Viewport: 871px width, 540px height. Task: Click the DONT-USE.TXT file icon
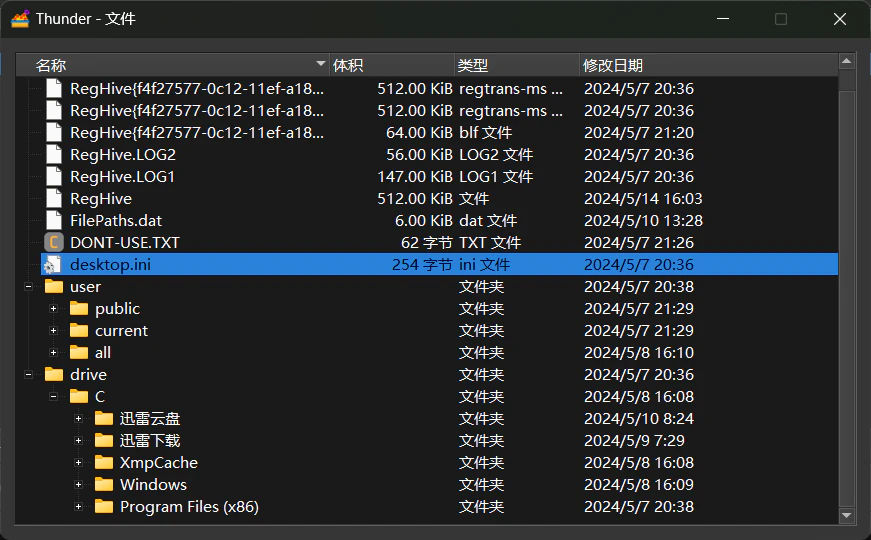[x=54, y=243]
